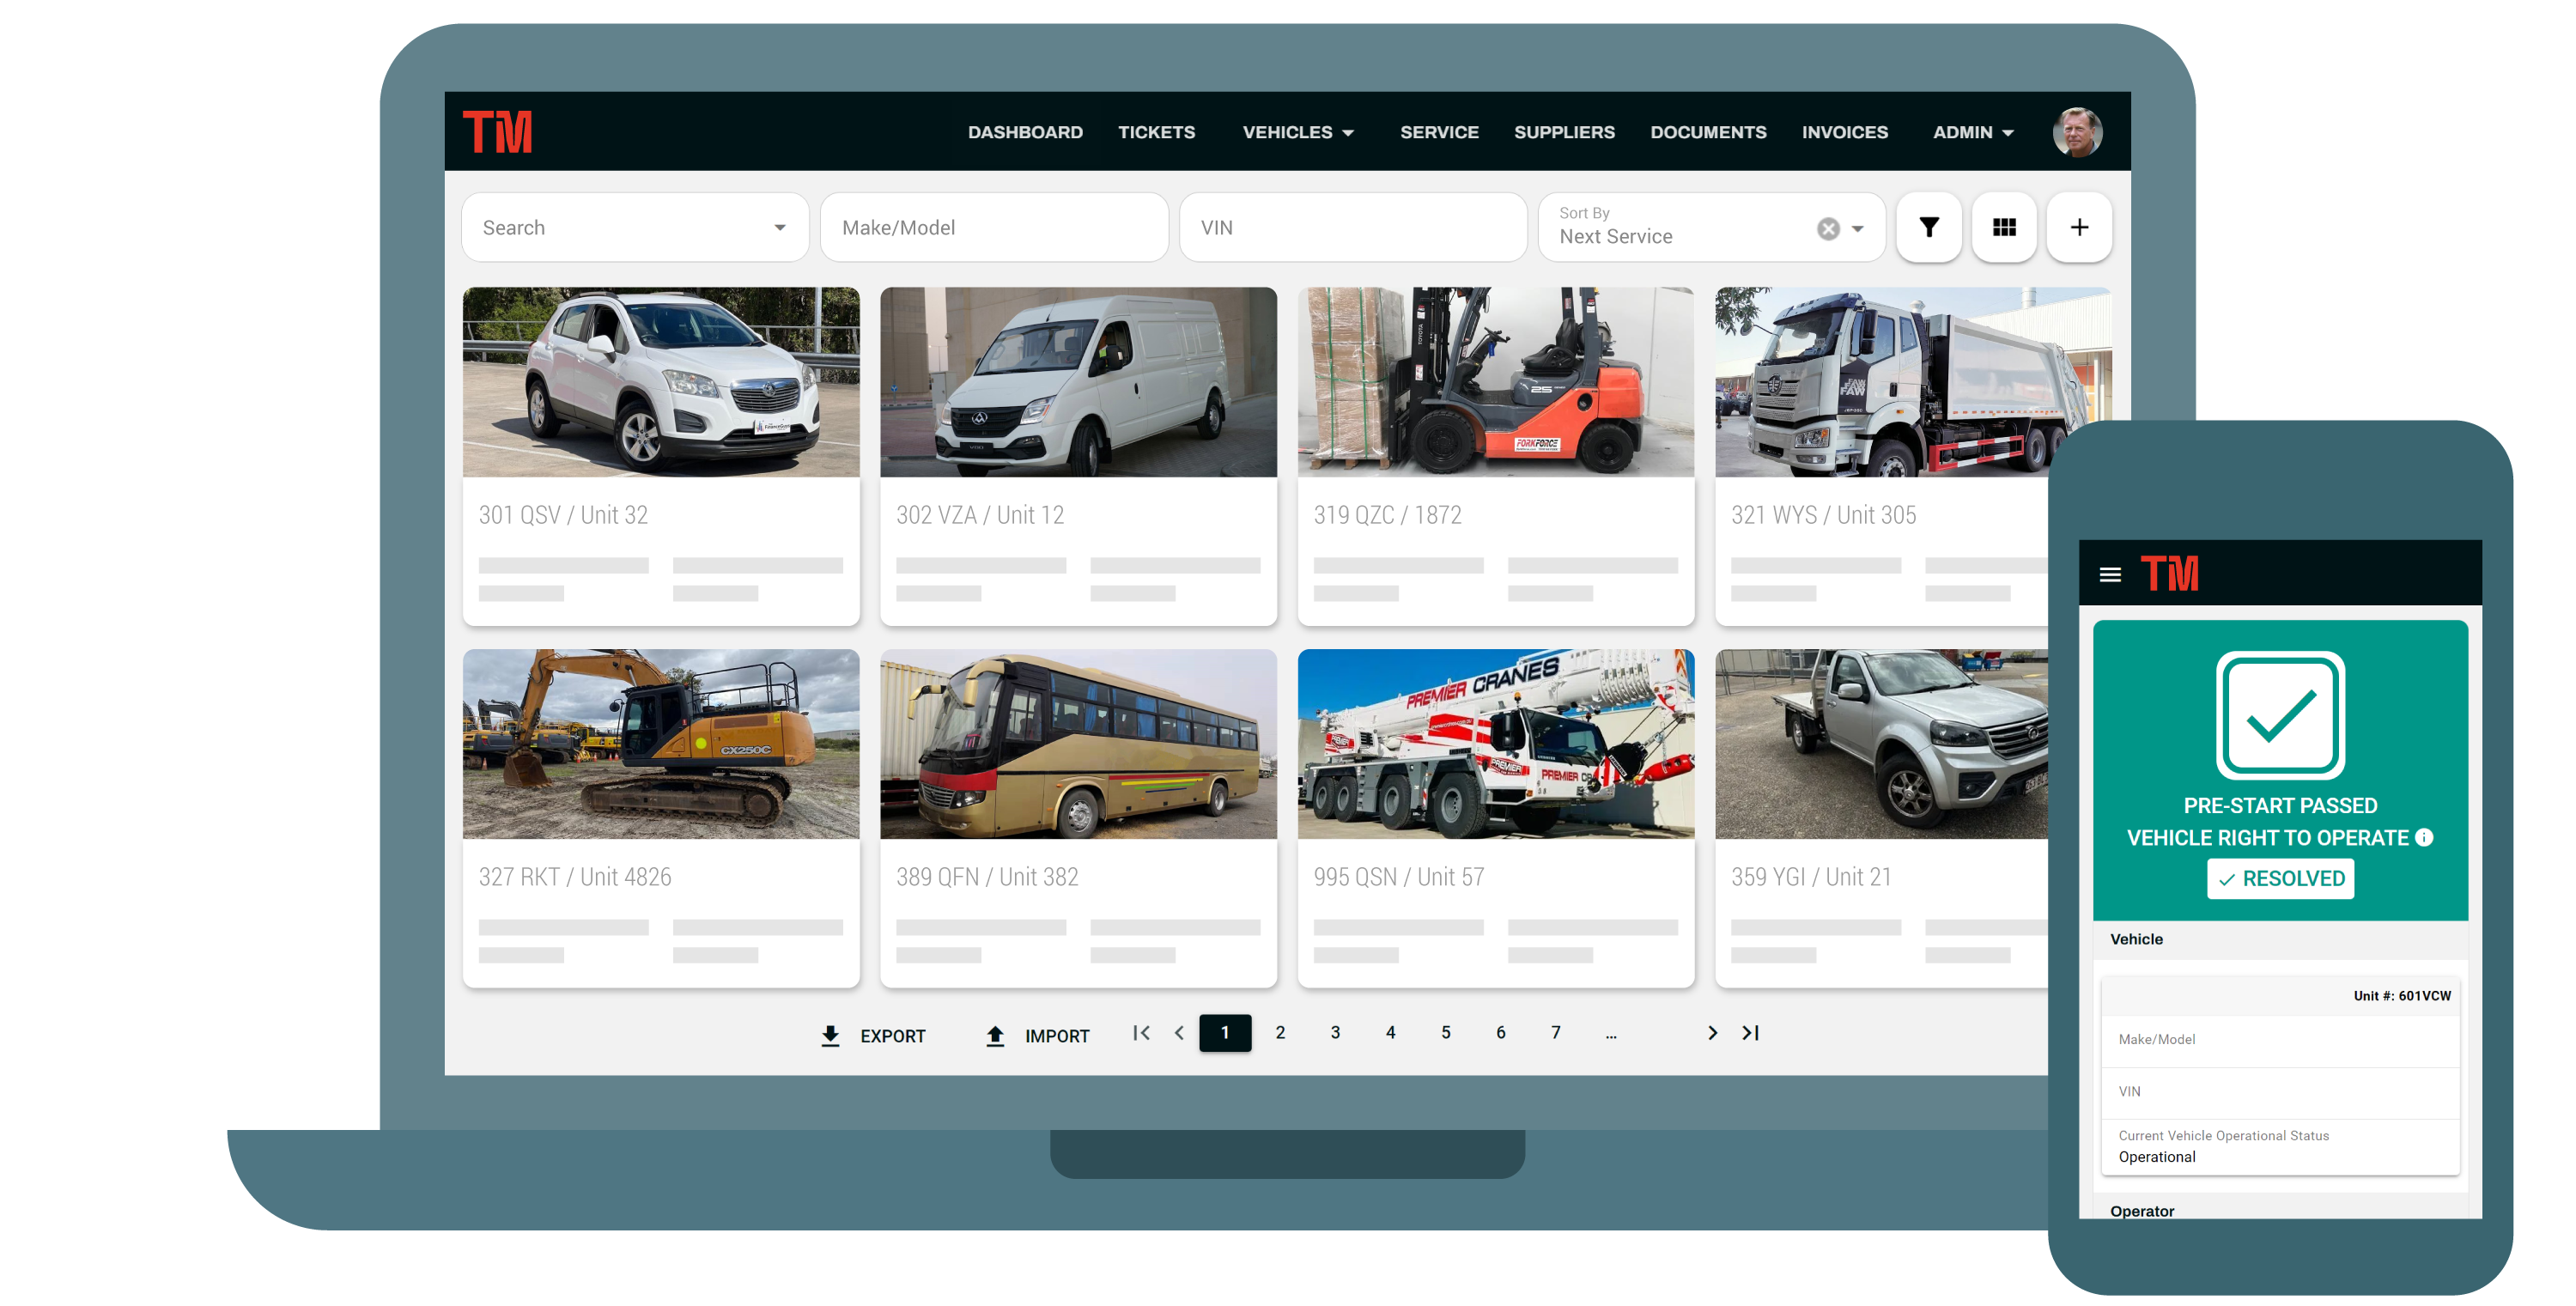Navigate to the Tickets section
Viewport: 2576px width, 1306px height.
pyautogui.click(x=1156, y=131)
